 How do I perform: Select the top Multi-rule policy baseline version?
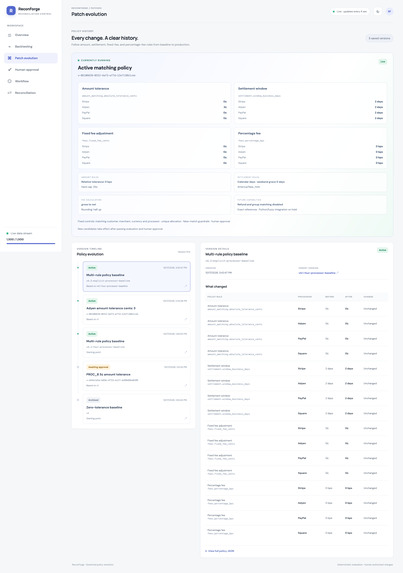click(137, 276)
